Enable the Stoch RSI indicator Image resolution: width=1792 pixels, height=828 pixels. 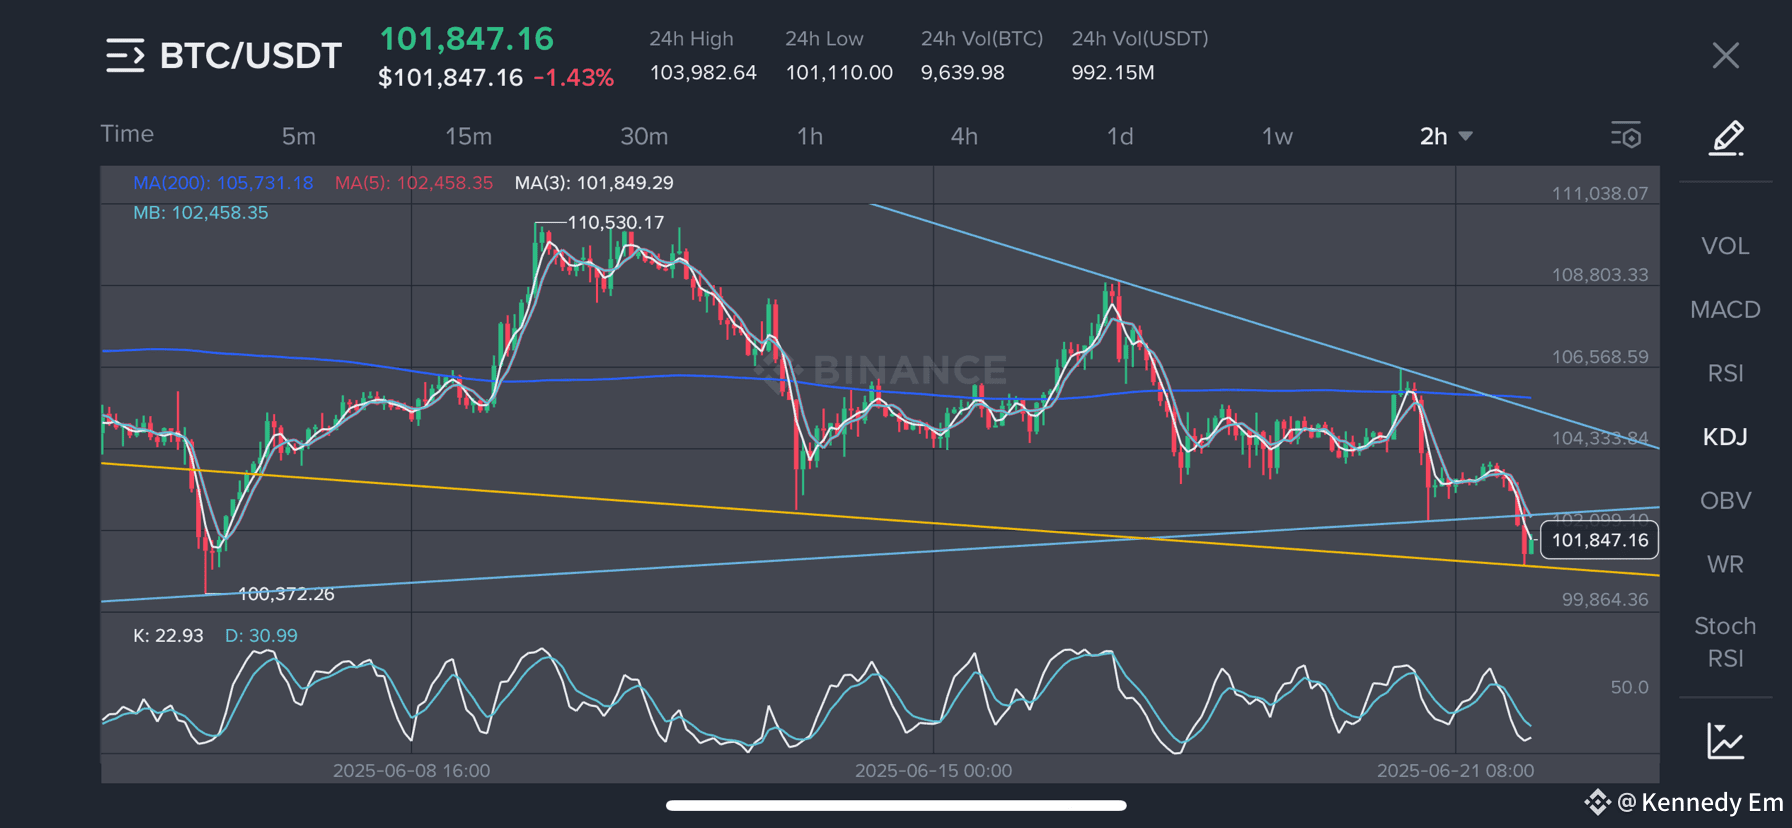(x=1725, y=642)
